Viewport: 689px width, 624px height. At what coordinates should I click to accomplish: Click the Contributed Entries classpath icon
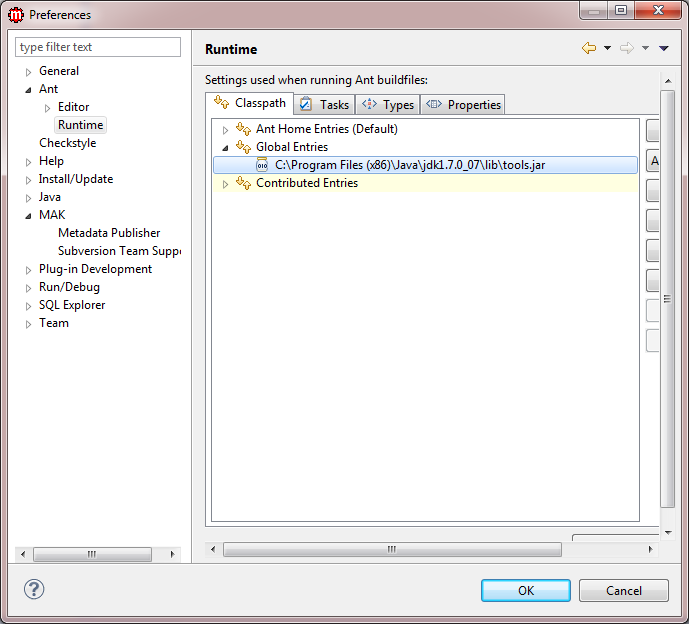point(243,183)
